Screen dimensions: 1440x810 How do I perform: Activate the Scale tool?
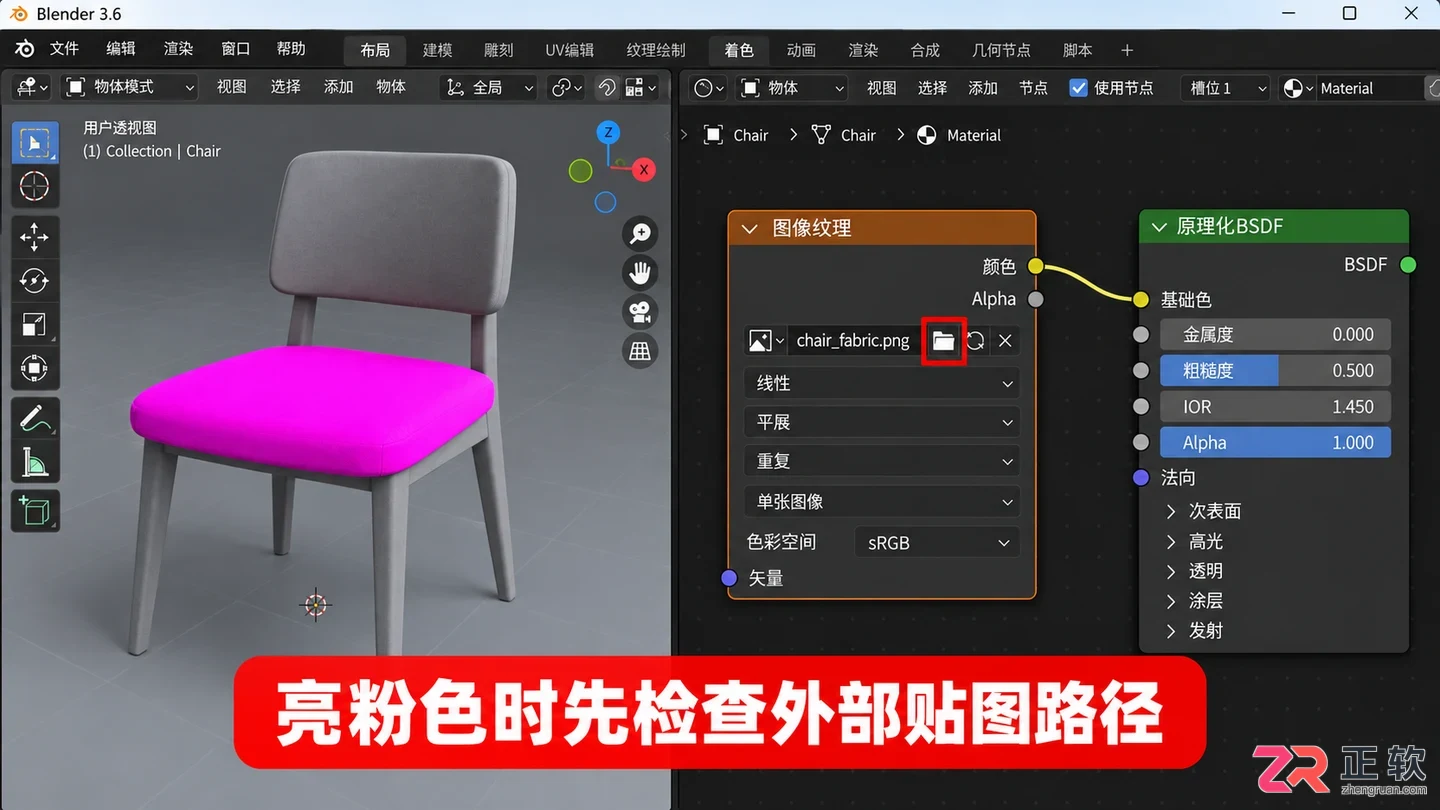[34, 325]
